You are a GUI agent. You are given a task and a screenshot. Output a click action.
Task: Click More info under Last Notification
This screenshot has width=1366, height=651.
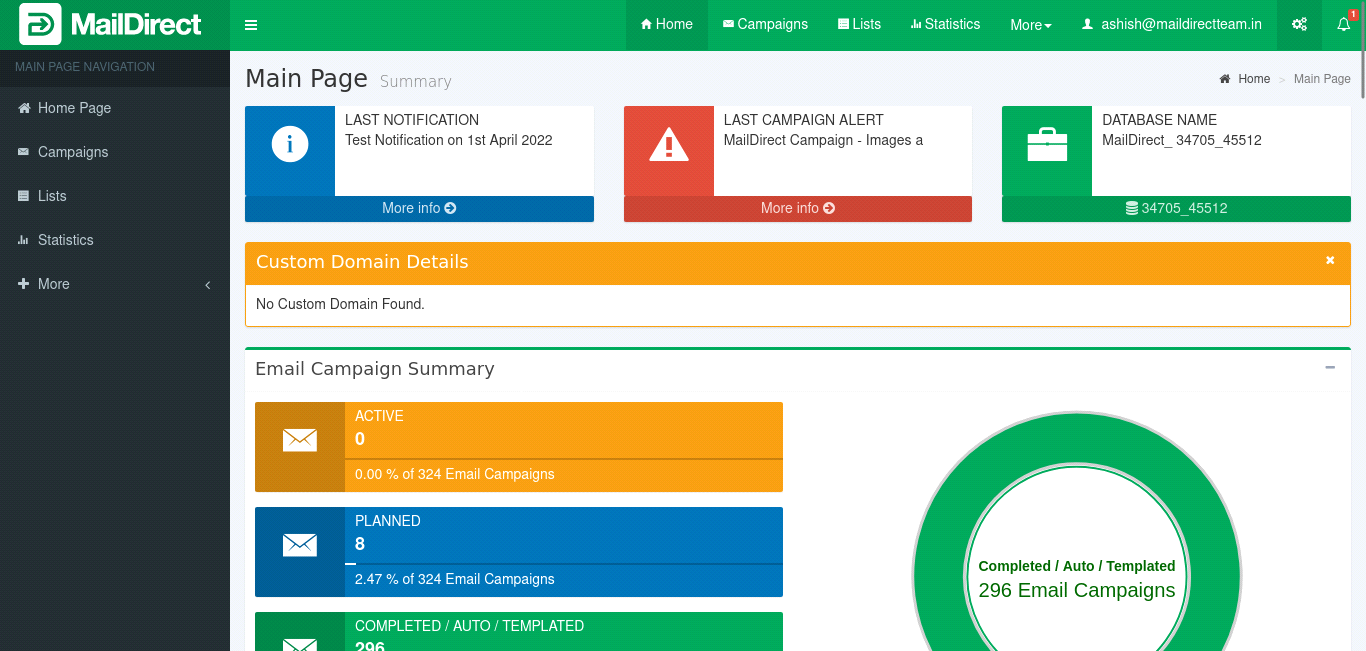[419, 208]
